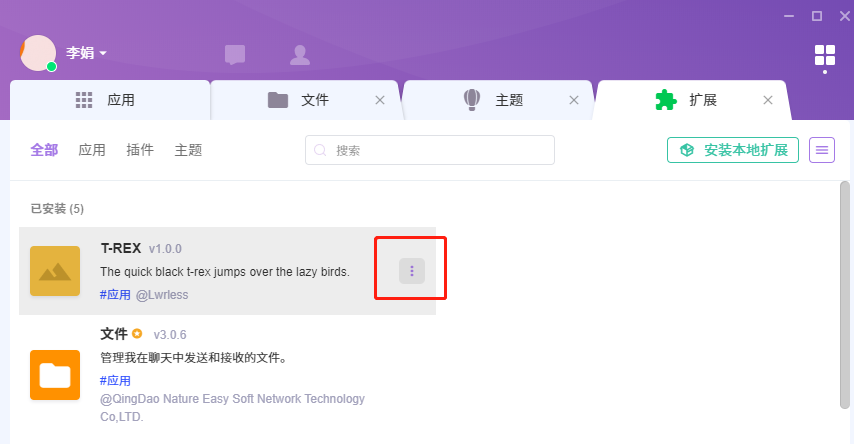Open the list menu button beside install

click(822, 150)
